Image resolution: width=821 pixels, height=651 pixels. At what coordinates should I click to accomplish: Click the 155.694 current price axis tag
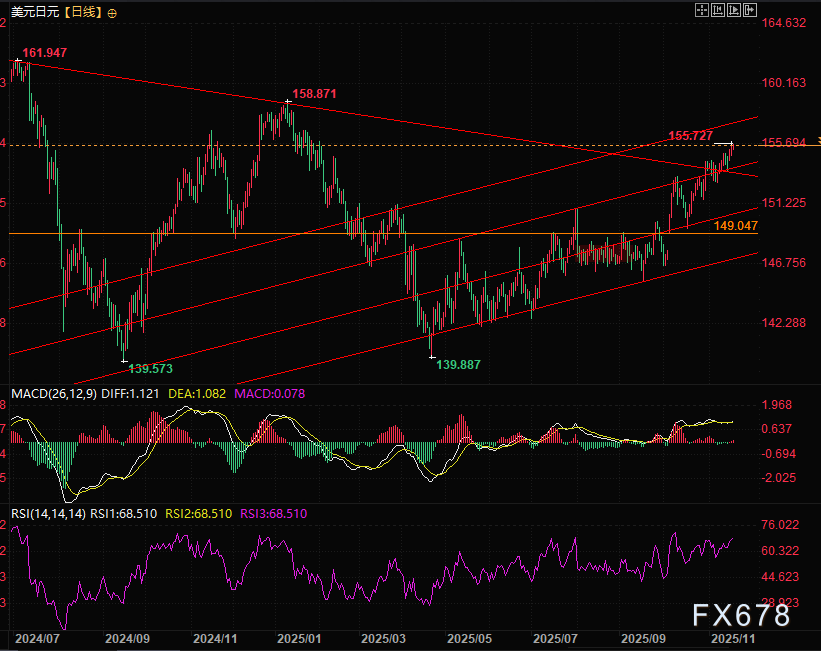click(x=784, y=143)
